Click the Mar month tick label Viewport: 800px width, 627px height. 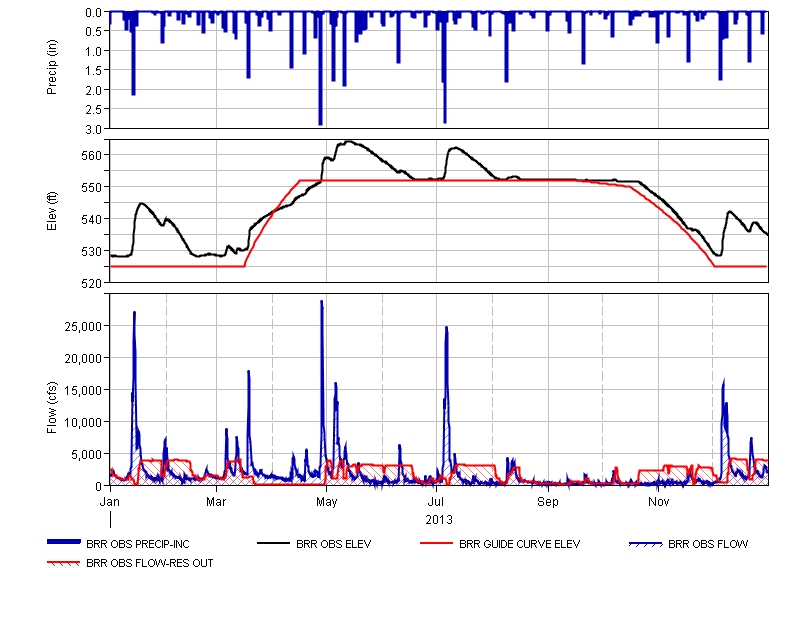[x=216, y=501]
